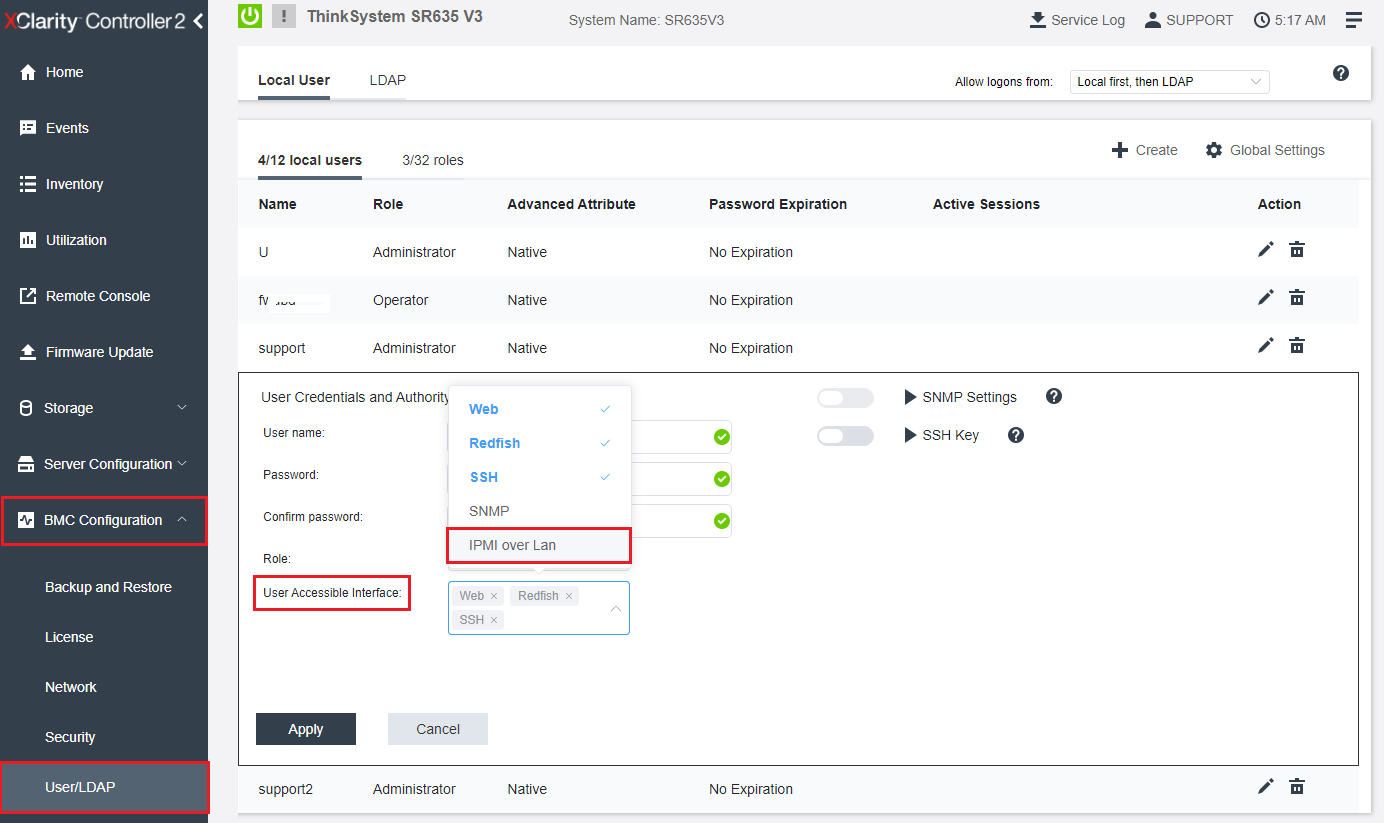The width and height of the screenshot is (1384, 823).
Task: Enable the SSH Key toggle switch
Action: pos(845,436)
